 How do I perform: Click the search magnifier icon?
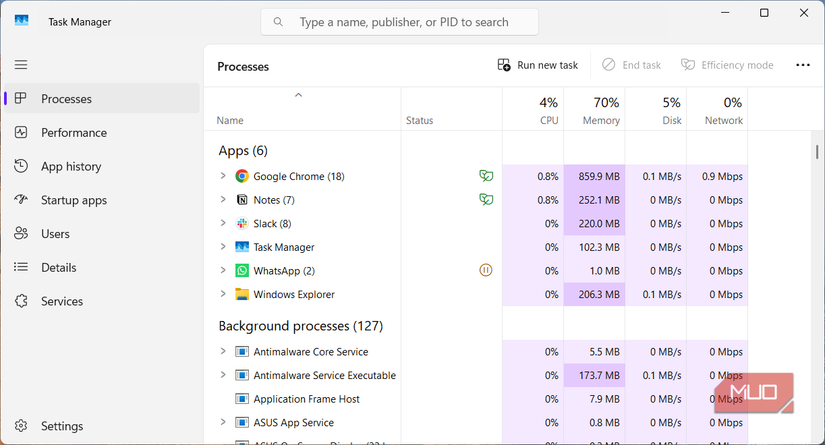(278, 22)
